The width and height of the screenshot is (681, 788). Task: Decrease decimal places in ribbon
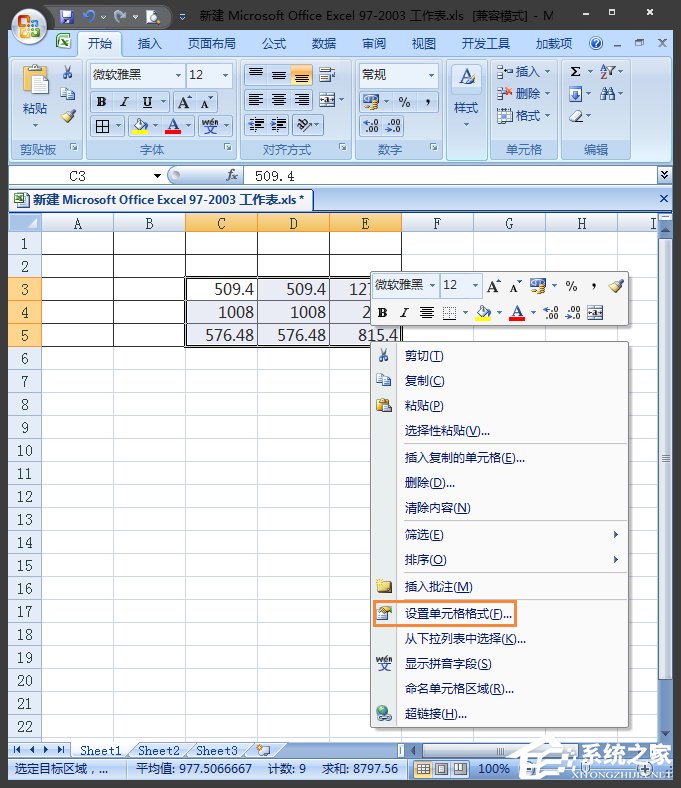click(x=393, y=126)
